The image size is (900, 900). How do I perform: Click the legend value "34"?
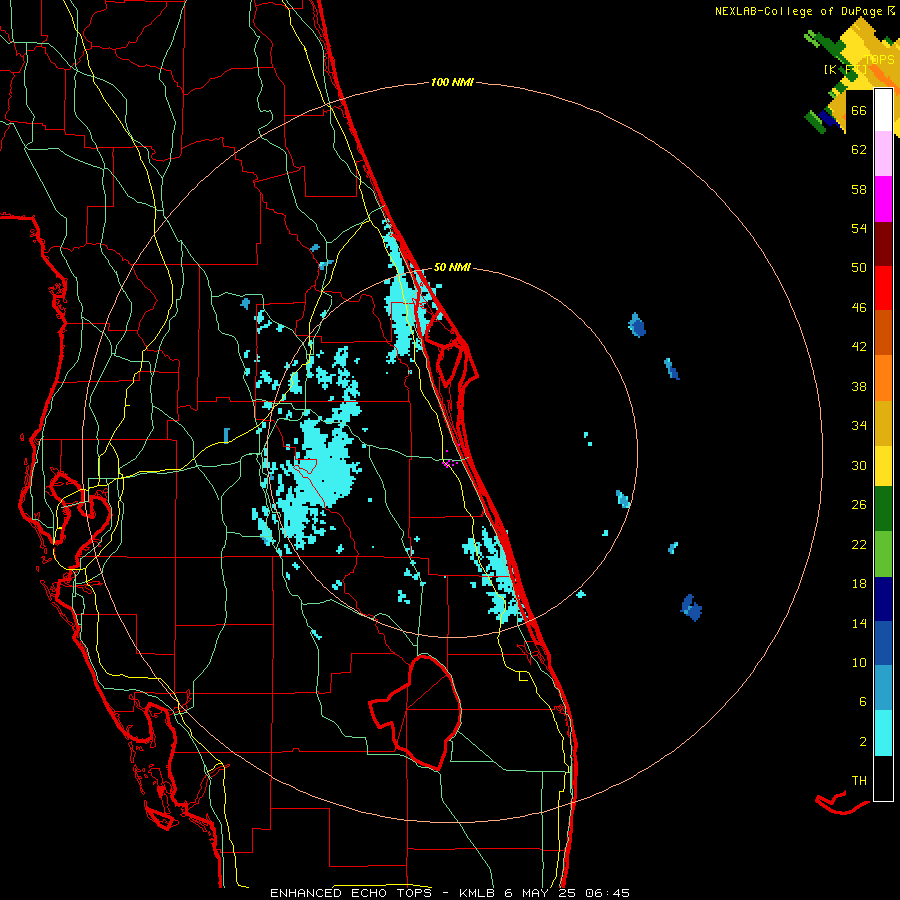point(859,425)
